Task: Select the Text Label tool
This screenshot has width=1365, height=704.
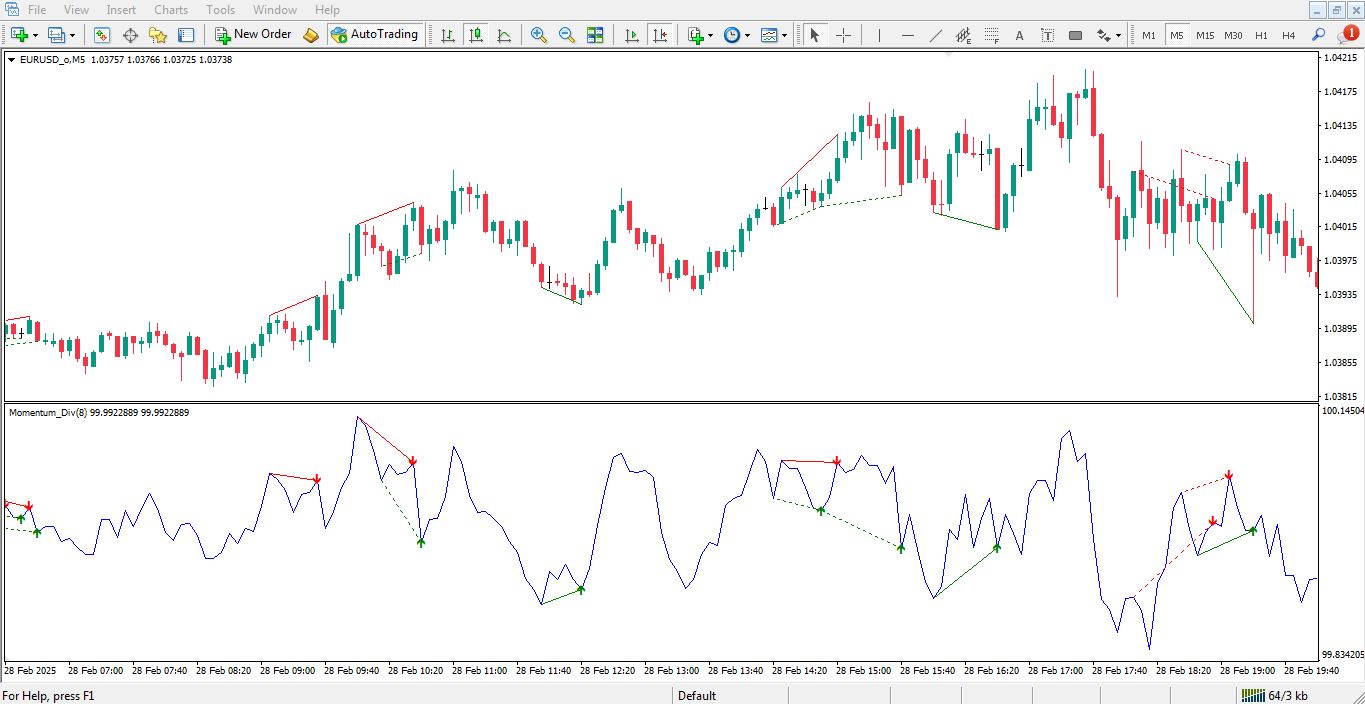Action: coord(1047,35)
